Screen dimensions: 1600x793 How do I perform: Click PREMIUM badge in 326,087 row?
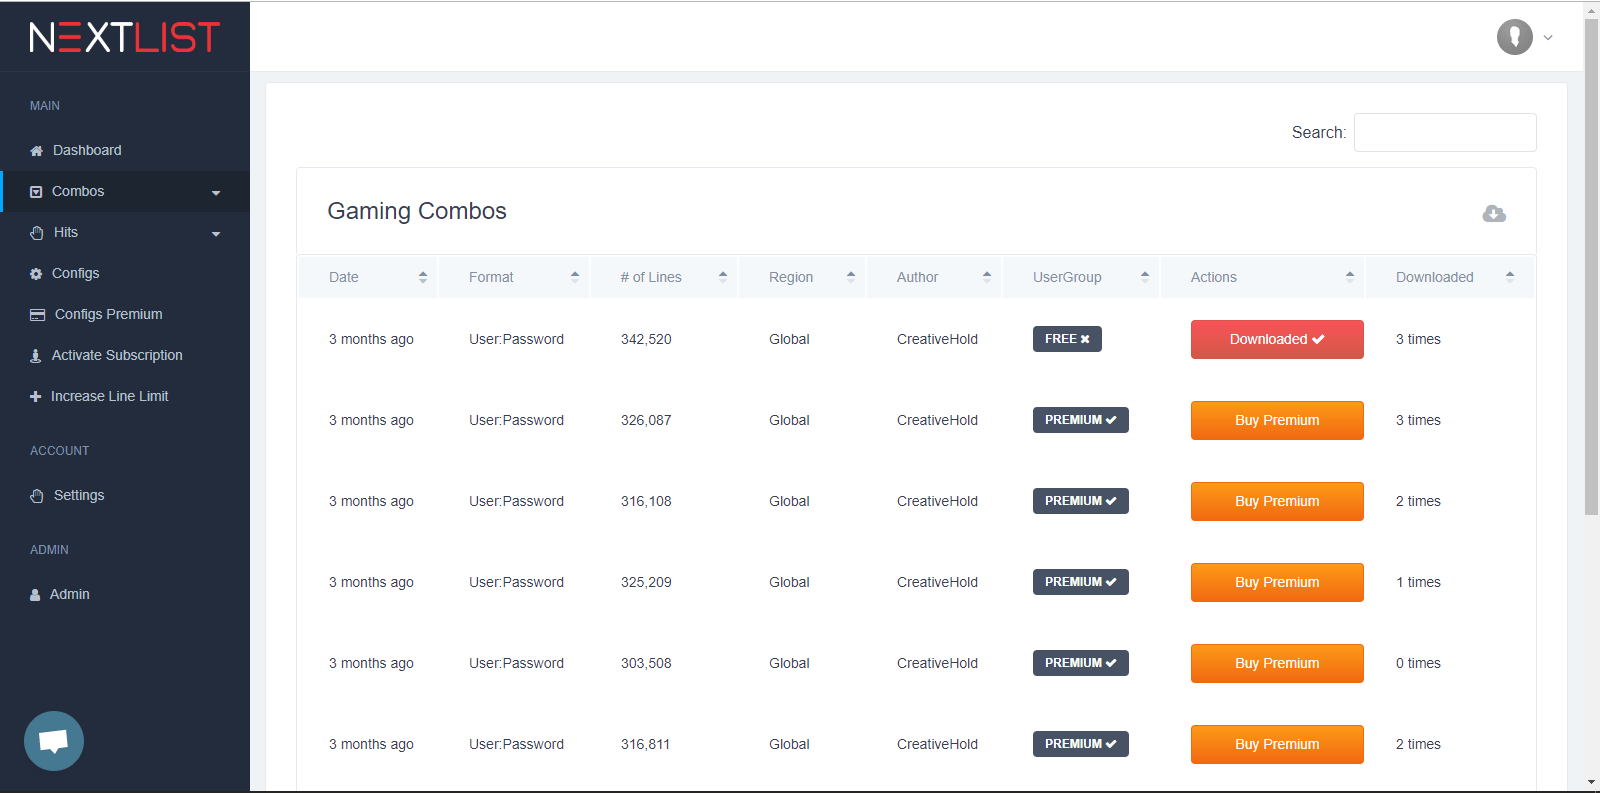coord(1081,420)
